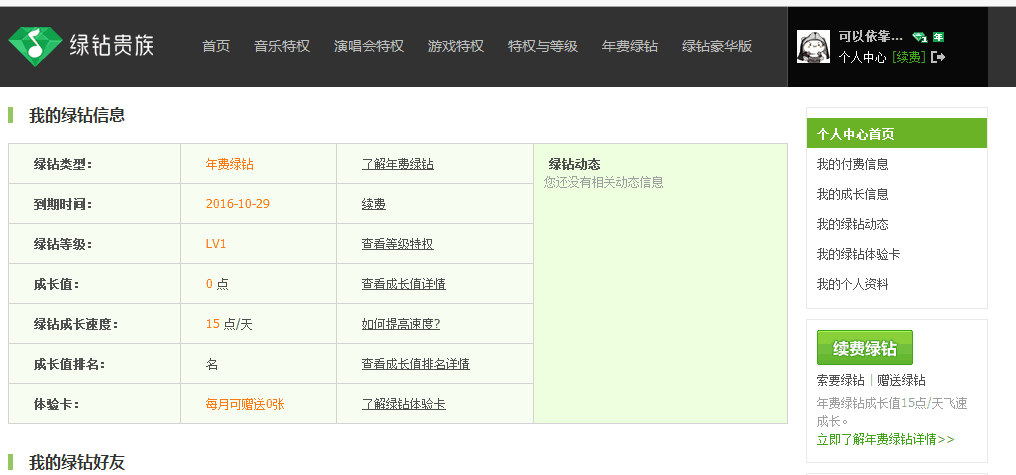Click the green 续费绿钻 button
1016x475 pixels.
click(x=864, y=348)
